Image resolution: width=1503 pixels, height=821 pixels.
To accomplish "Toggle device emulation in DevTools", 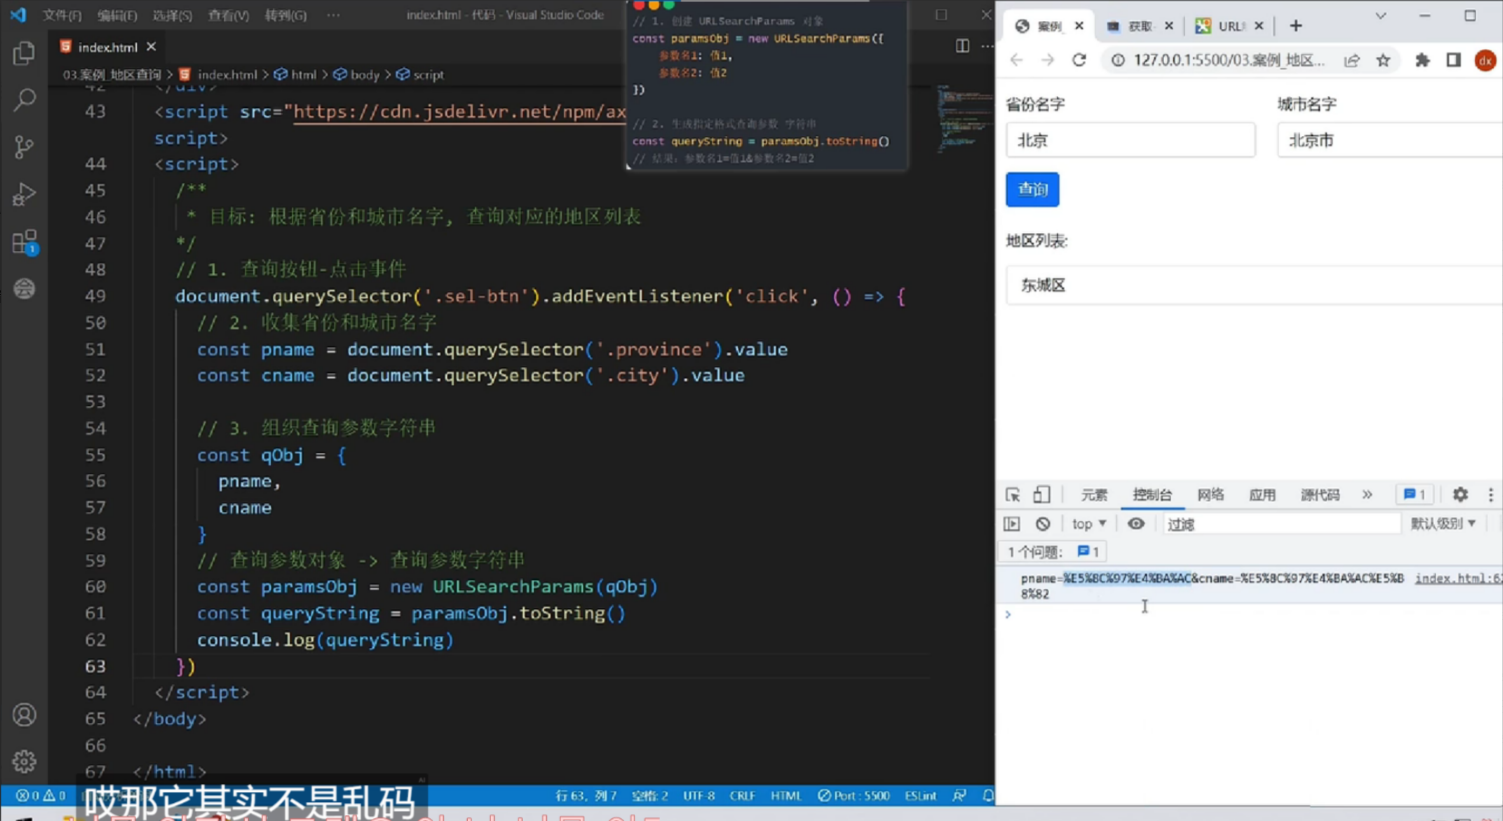I will click(x=1041, y=494).
